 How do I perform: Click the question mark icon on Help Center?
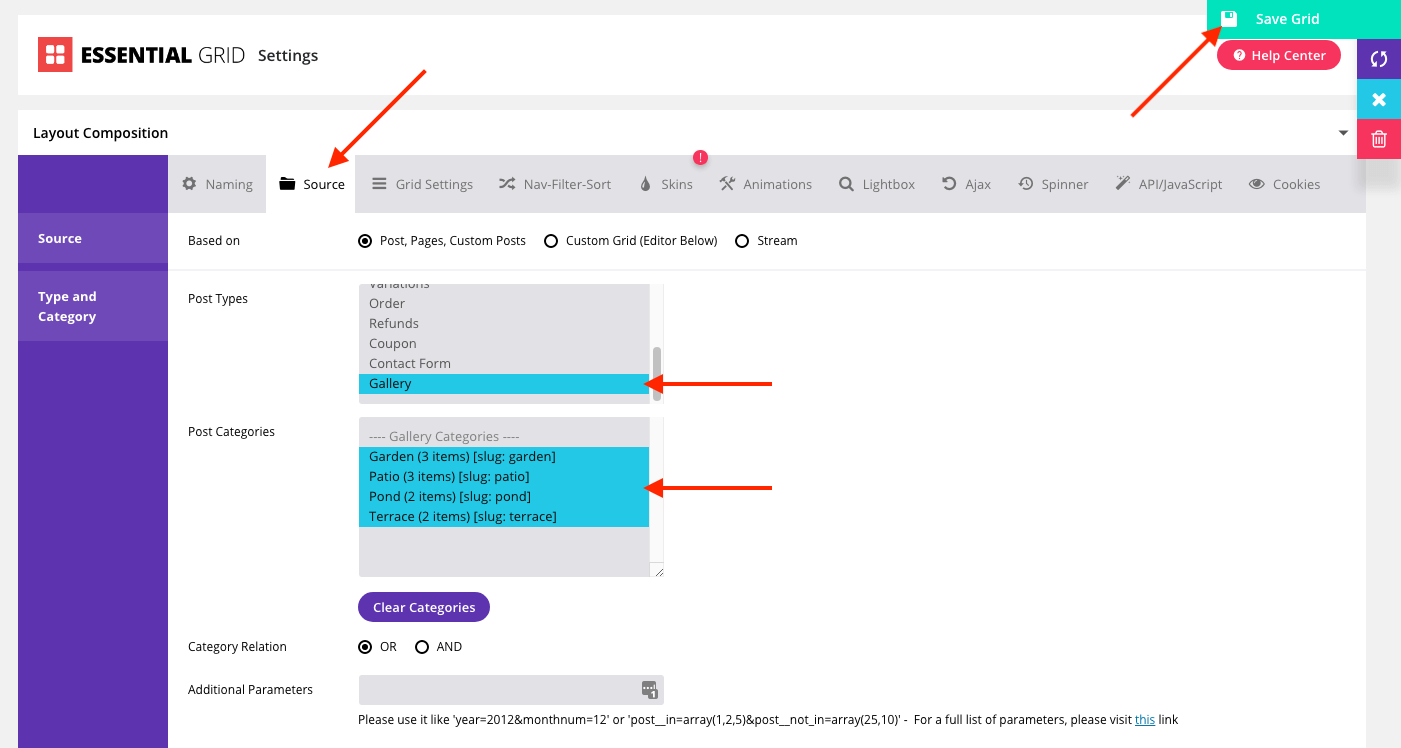(1239, 55)
